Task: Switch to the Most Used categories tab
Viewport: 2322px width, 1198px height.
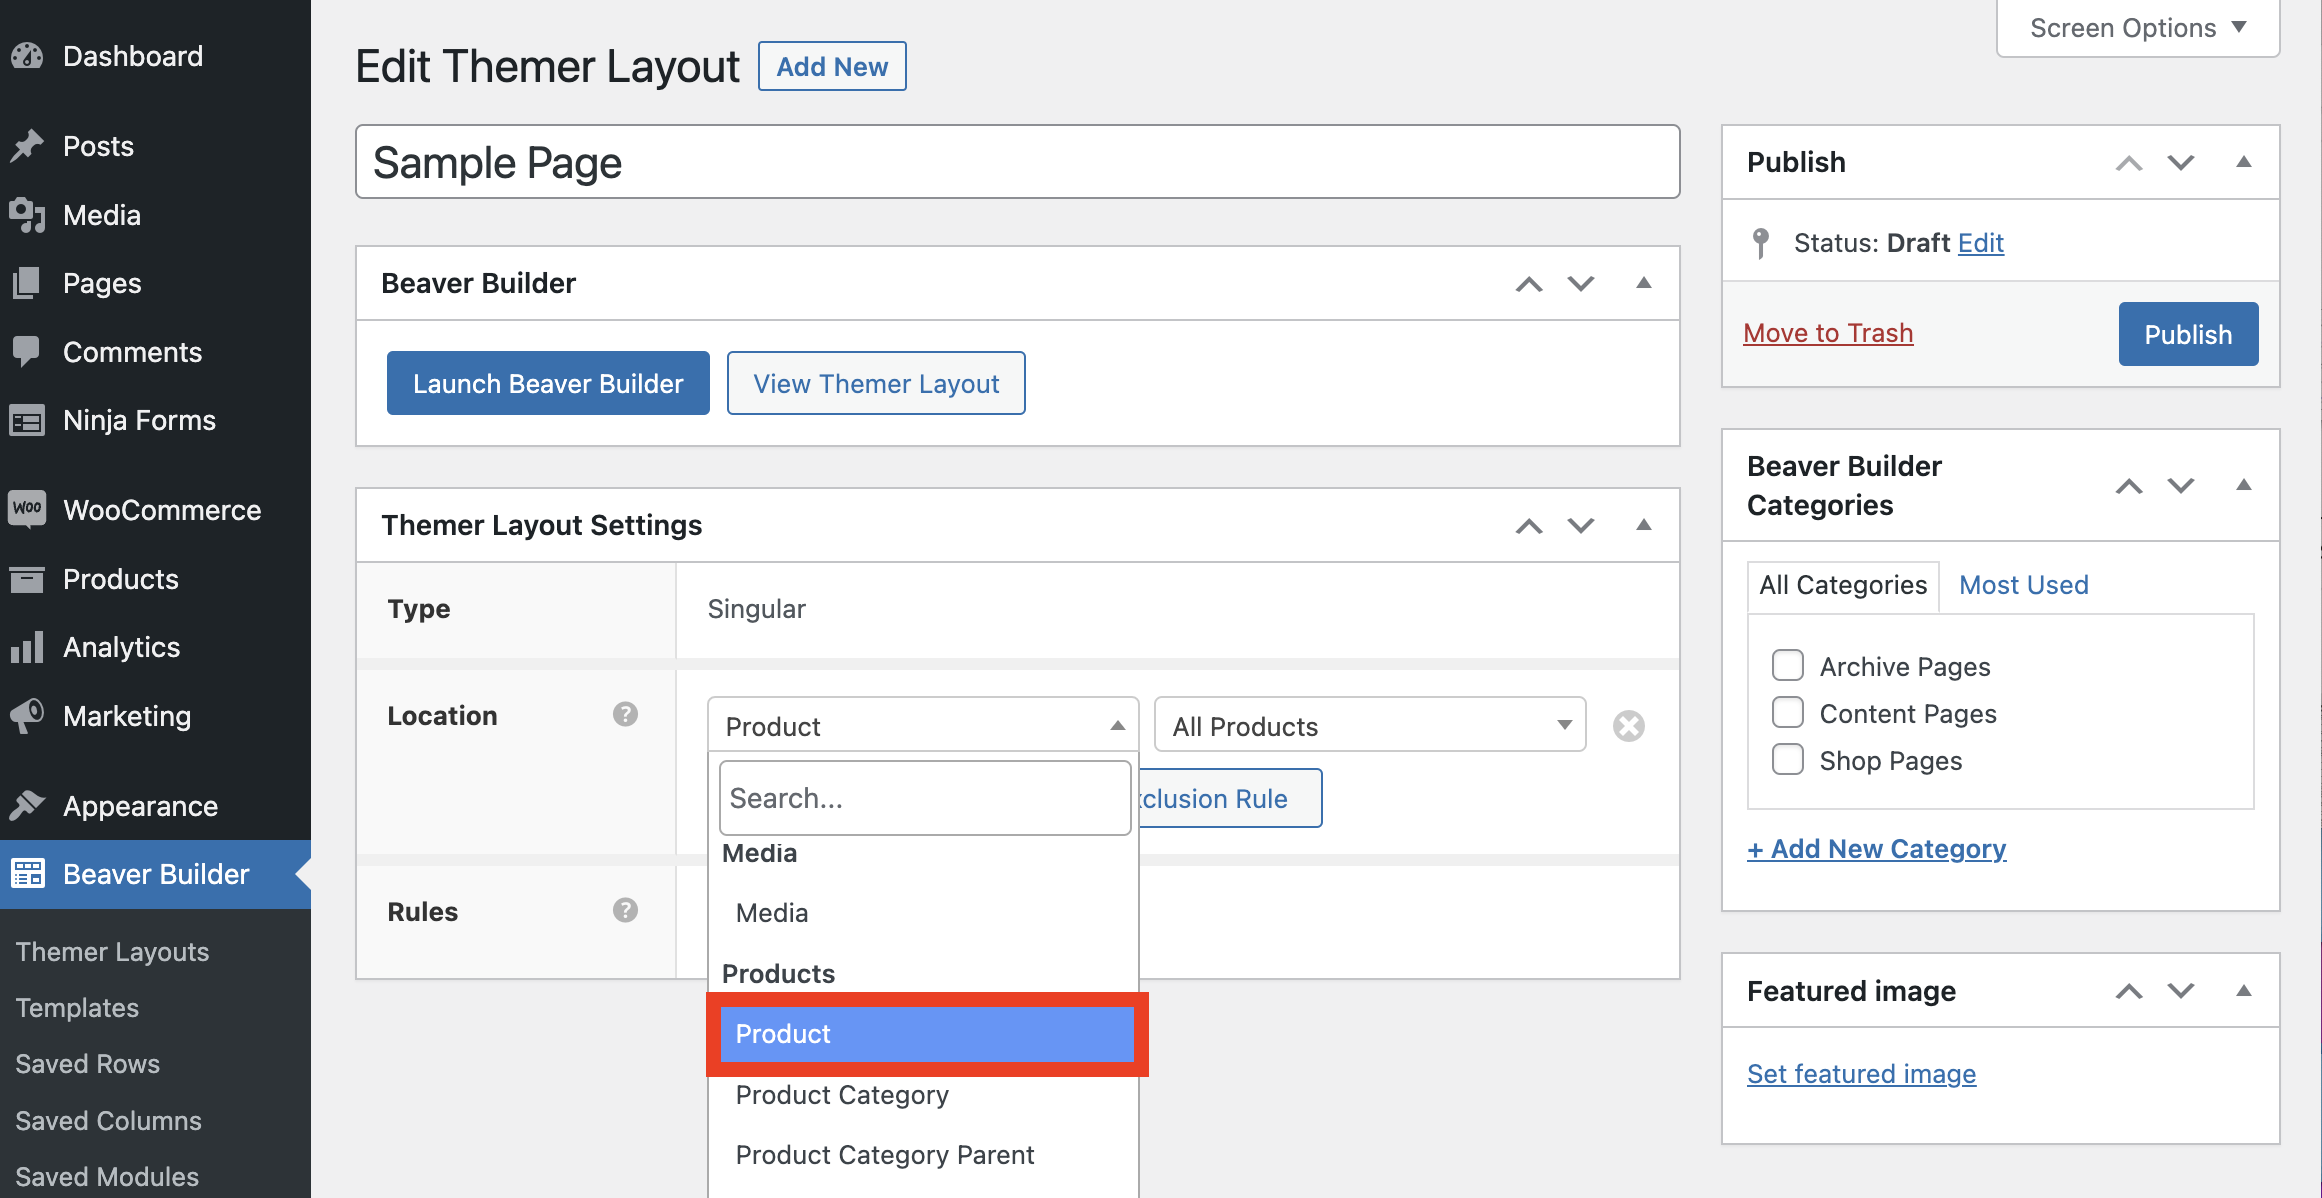Action: [2023, 585]
